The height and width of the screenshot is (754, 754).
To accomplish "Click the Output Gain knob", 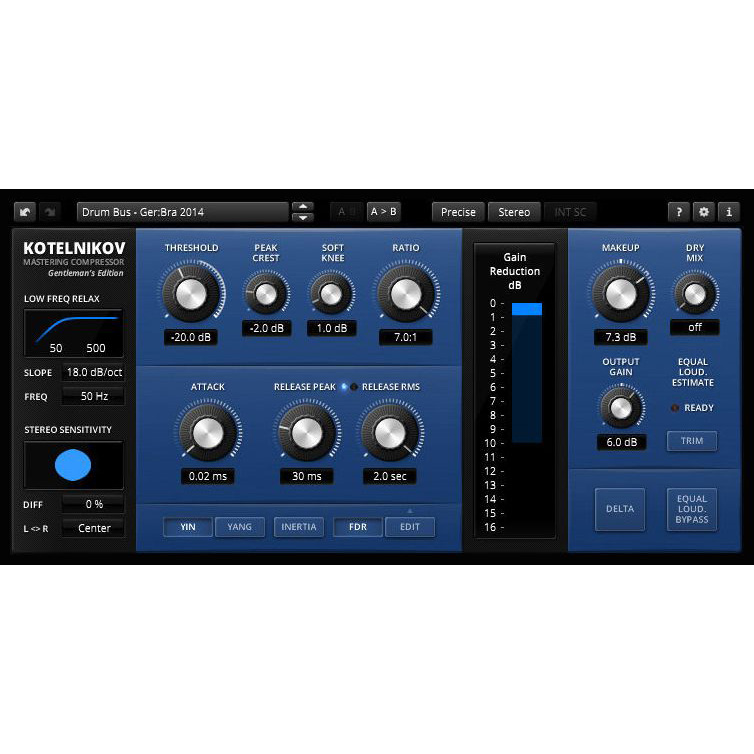I will pos(621,408).
